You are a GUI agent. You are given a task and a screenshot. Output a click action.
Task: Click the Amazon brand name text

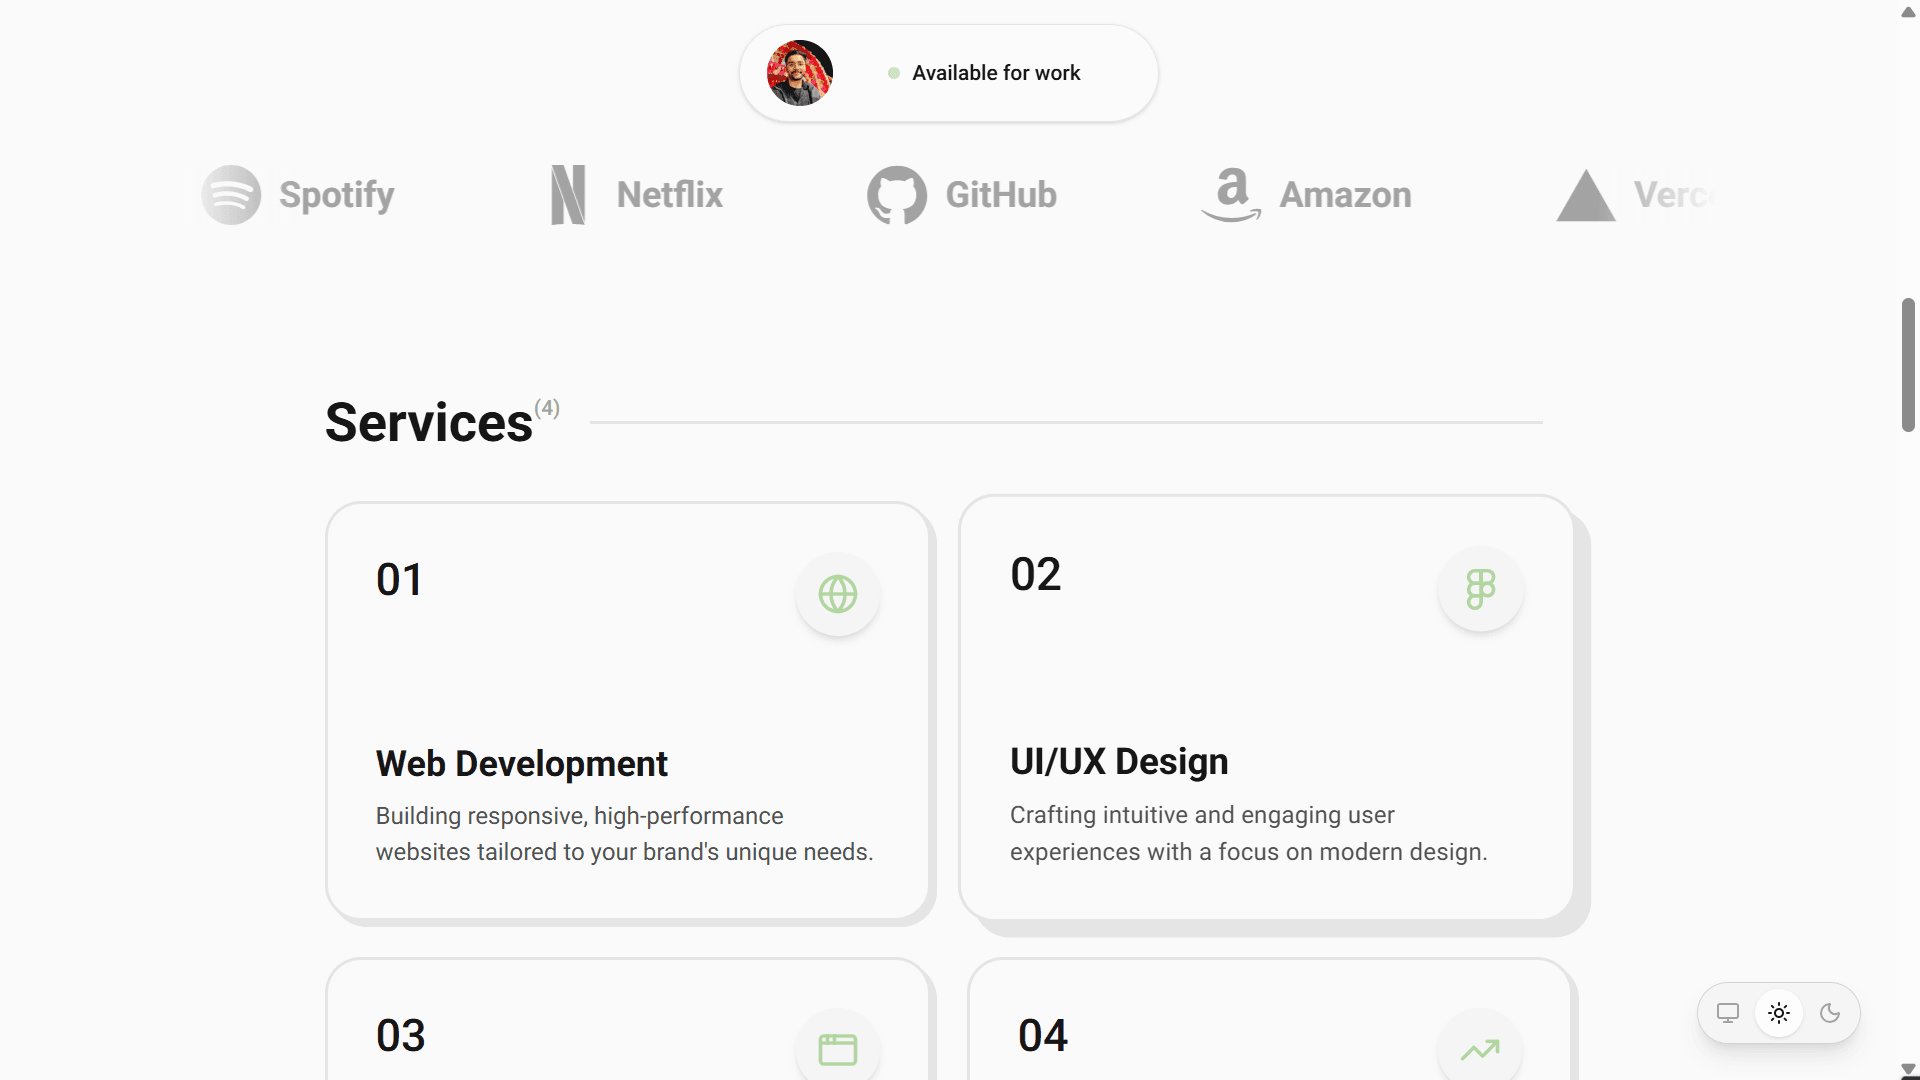1346,195
